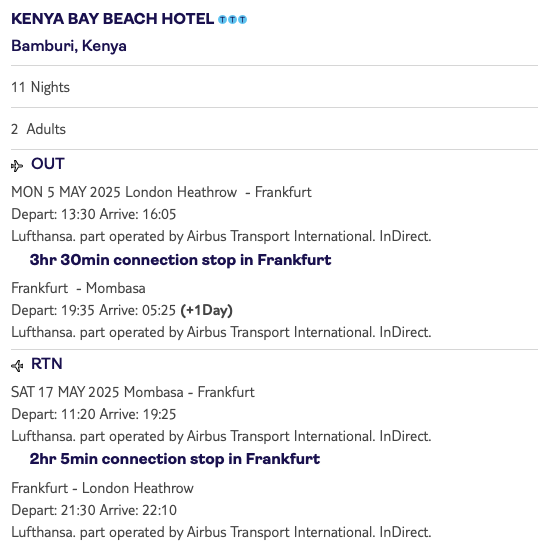Click the Depart: 13:30 Arrive: 16:05 line
The image size is (546, 547).
click(94, 214)
